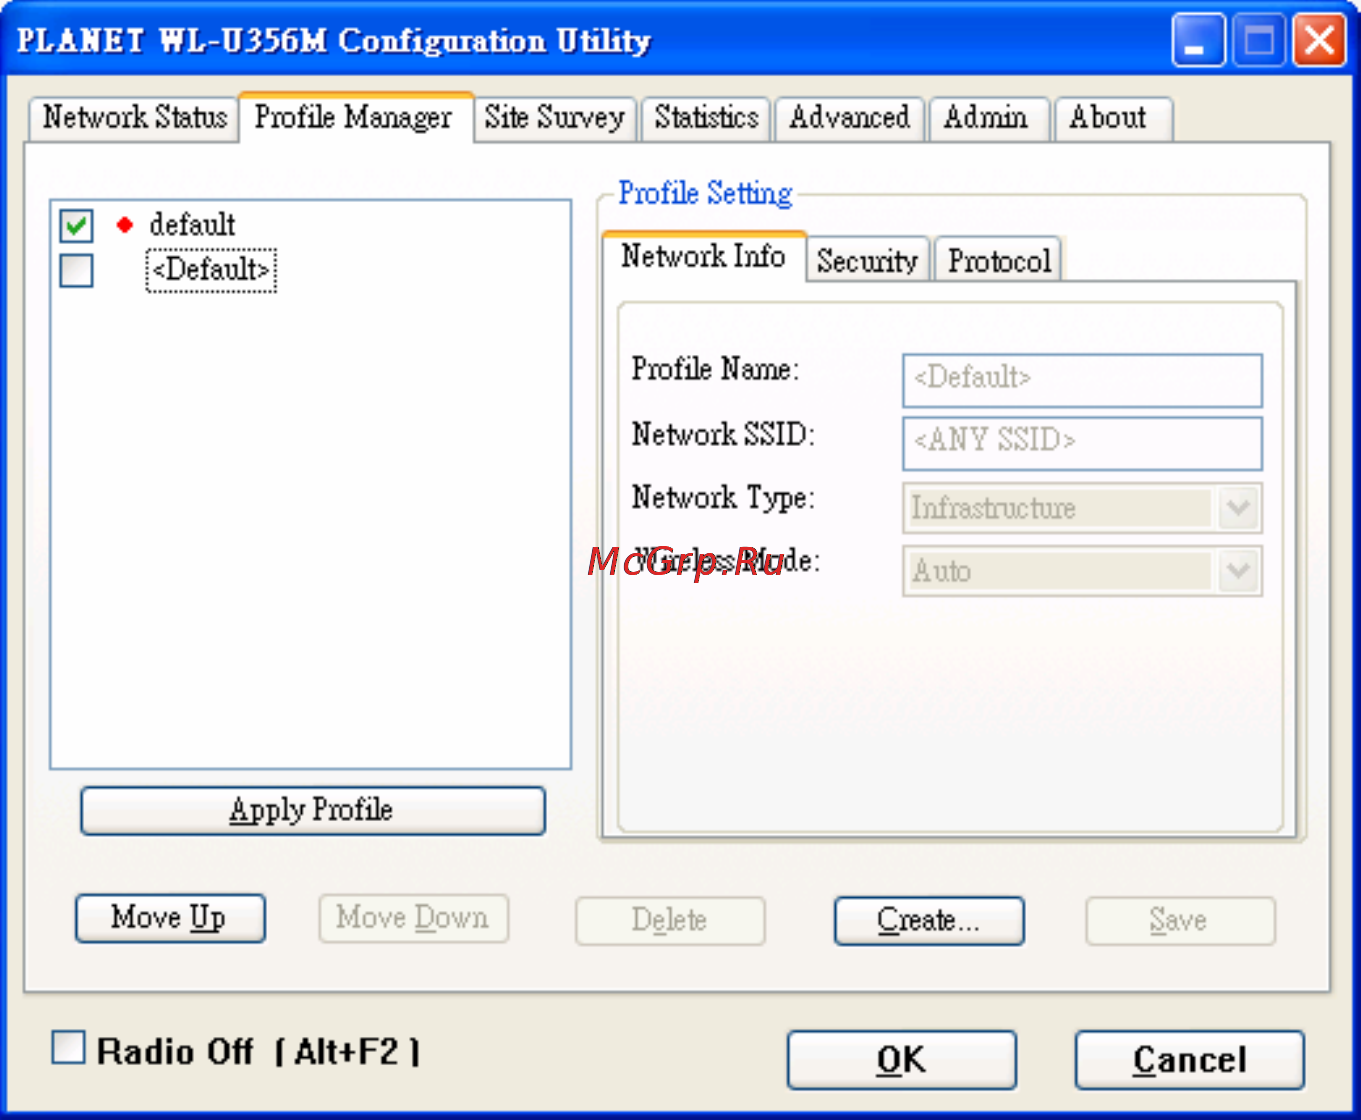Click the Save button
The height and width of the screenshot is (1120, 1361).
[1180, 920]
